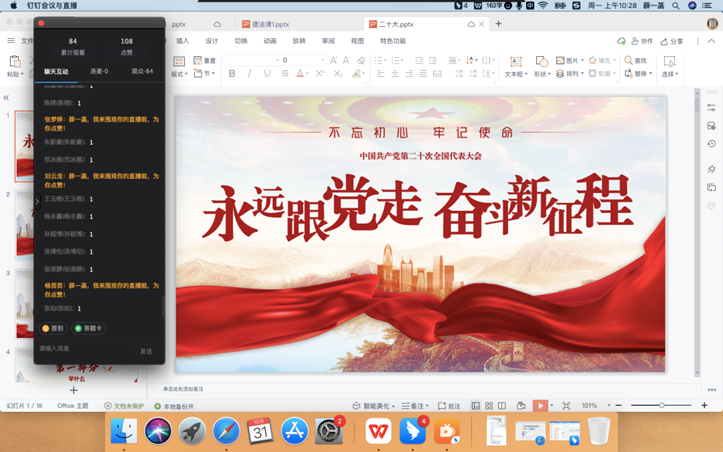Switch to the 设计 ribbon tab

[211, 41]
